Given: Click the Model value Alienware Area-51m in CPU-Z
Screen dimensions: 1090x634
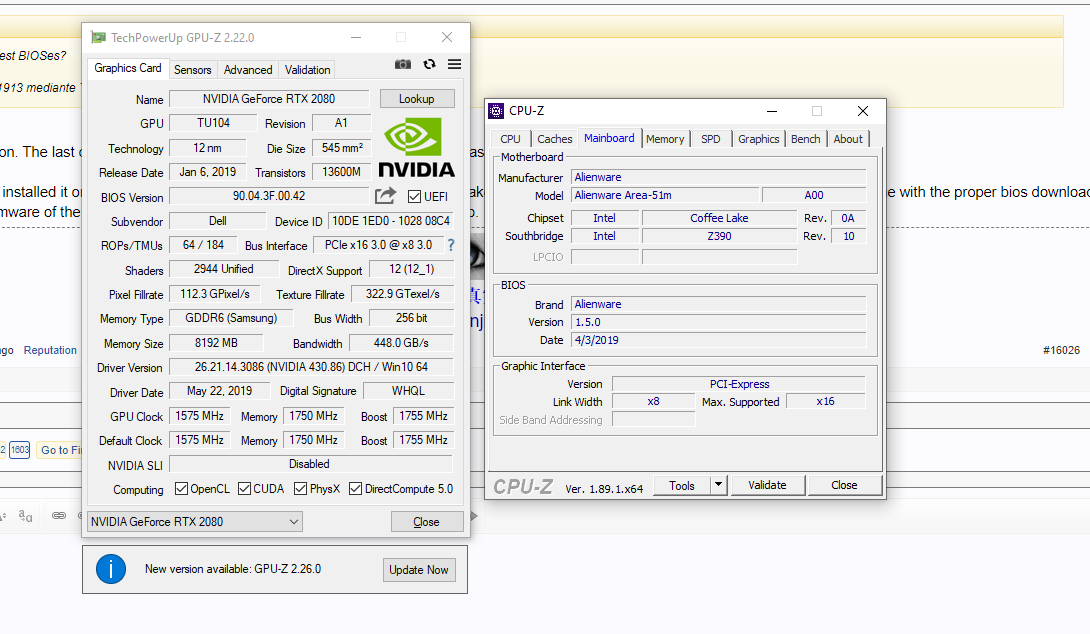Looking at the screenshot, I should [x=665, y=195].
